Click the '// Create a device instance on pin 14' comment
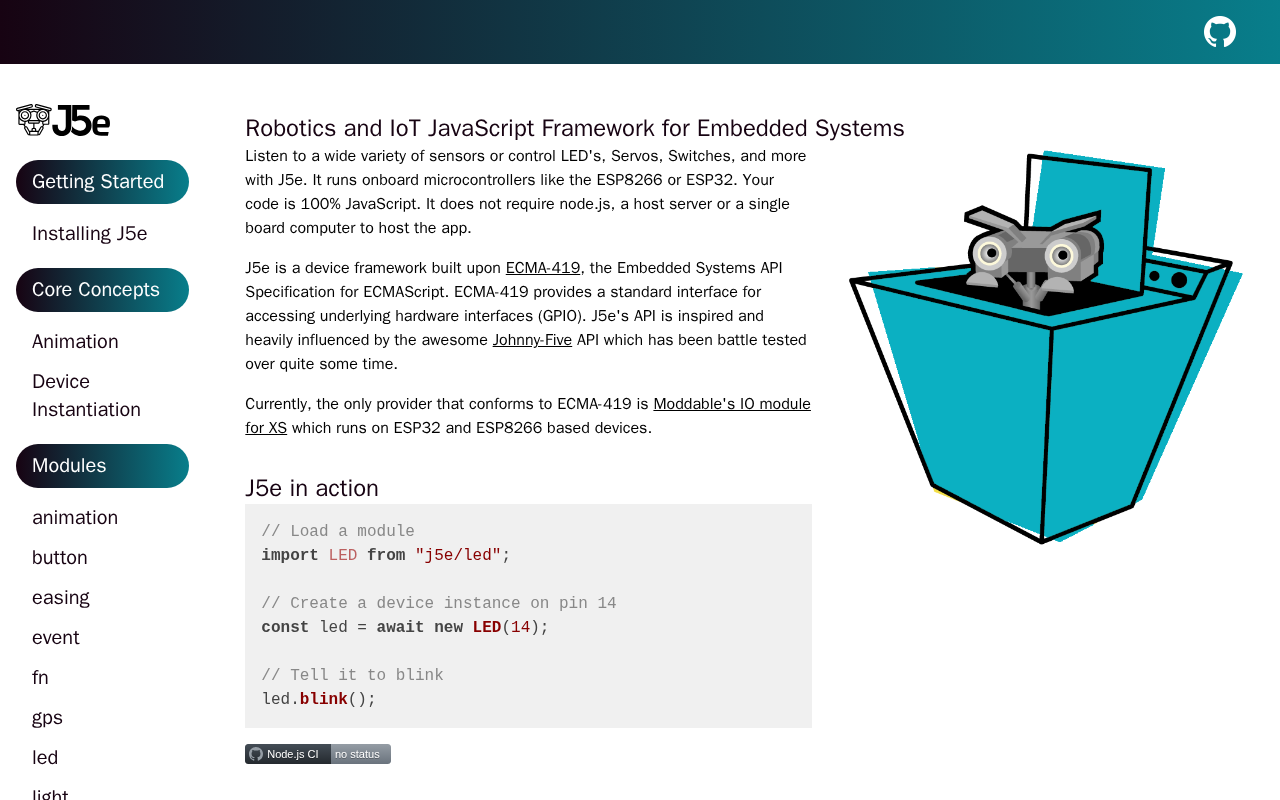This screenshot has width=1280, height=800. [439, 604]
